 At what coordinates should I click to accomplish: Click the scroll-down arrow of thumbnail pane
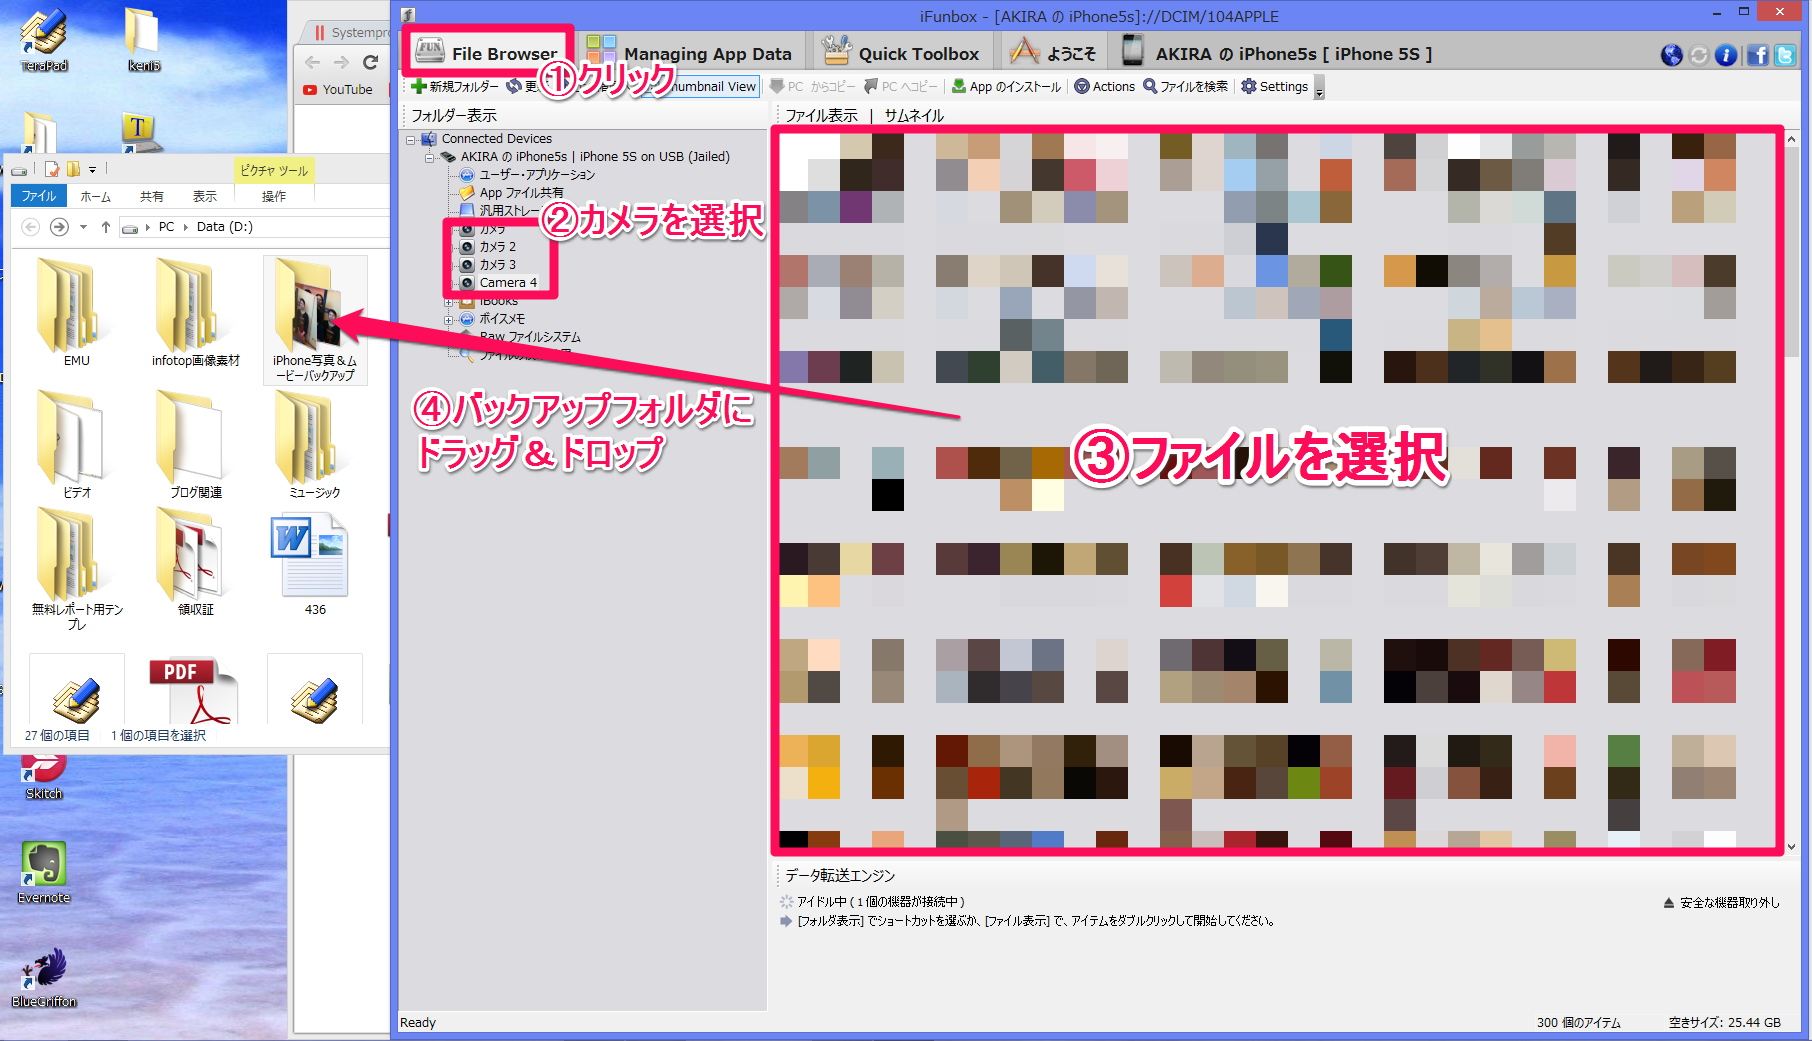pos(1791,846)
